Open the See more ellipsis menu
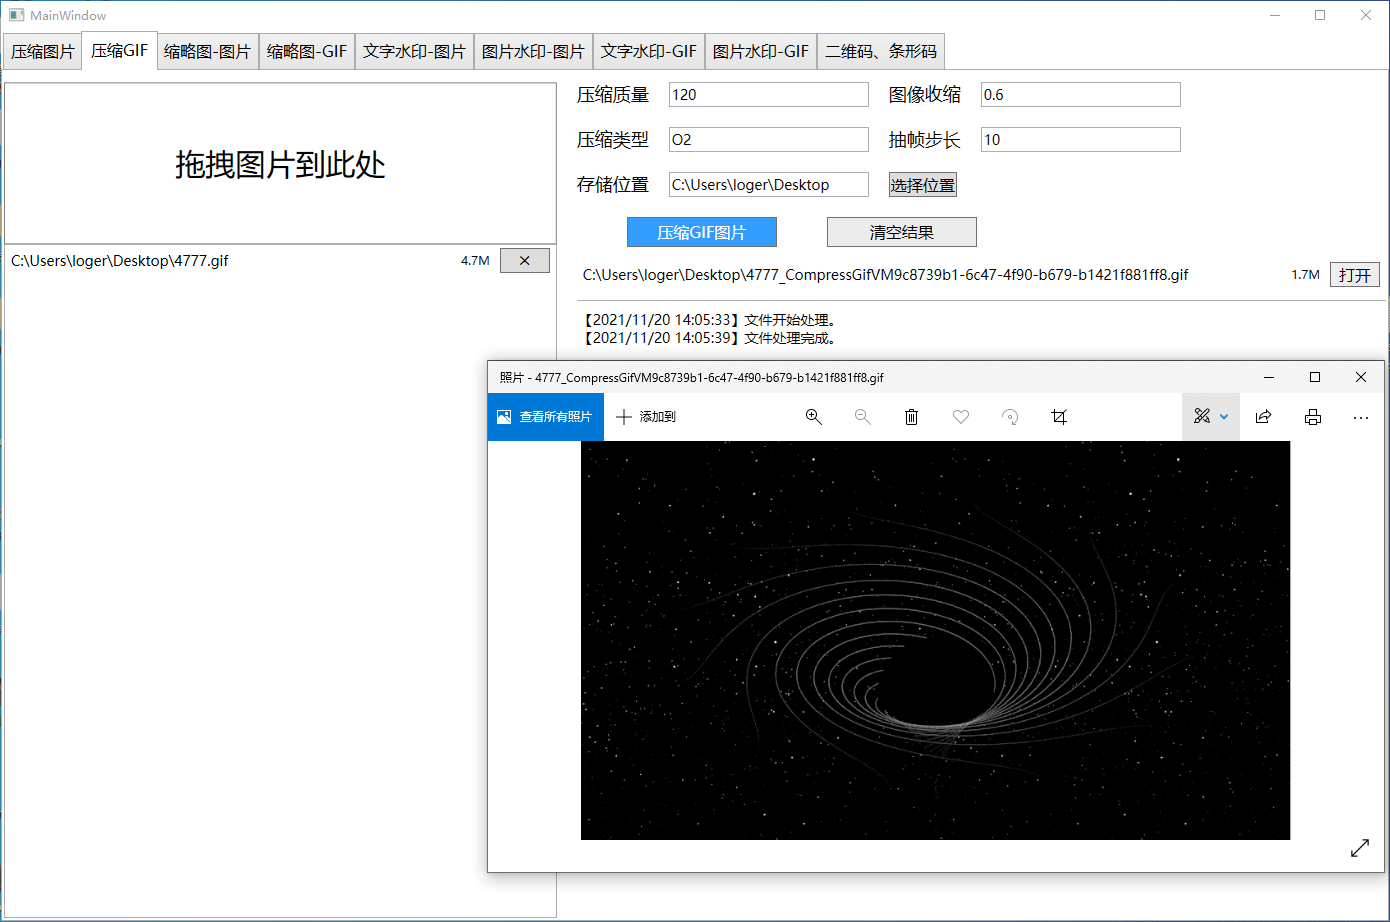Image resolution: width=1390 pixels, height=922 pixels. coord(1361,416)
